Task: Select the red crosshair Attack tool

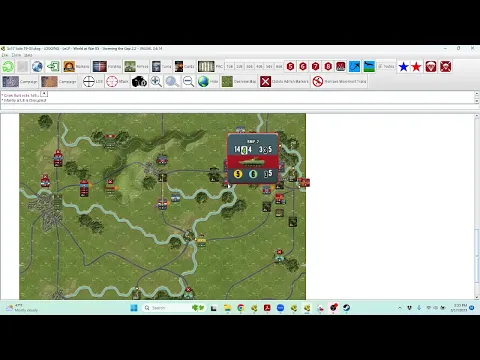Action: point(117,81)
